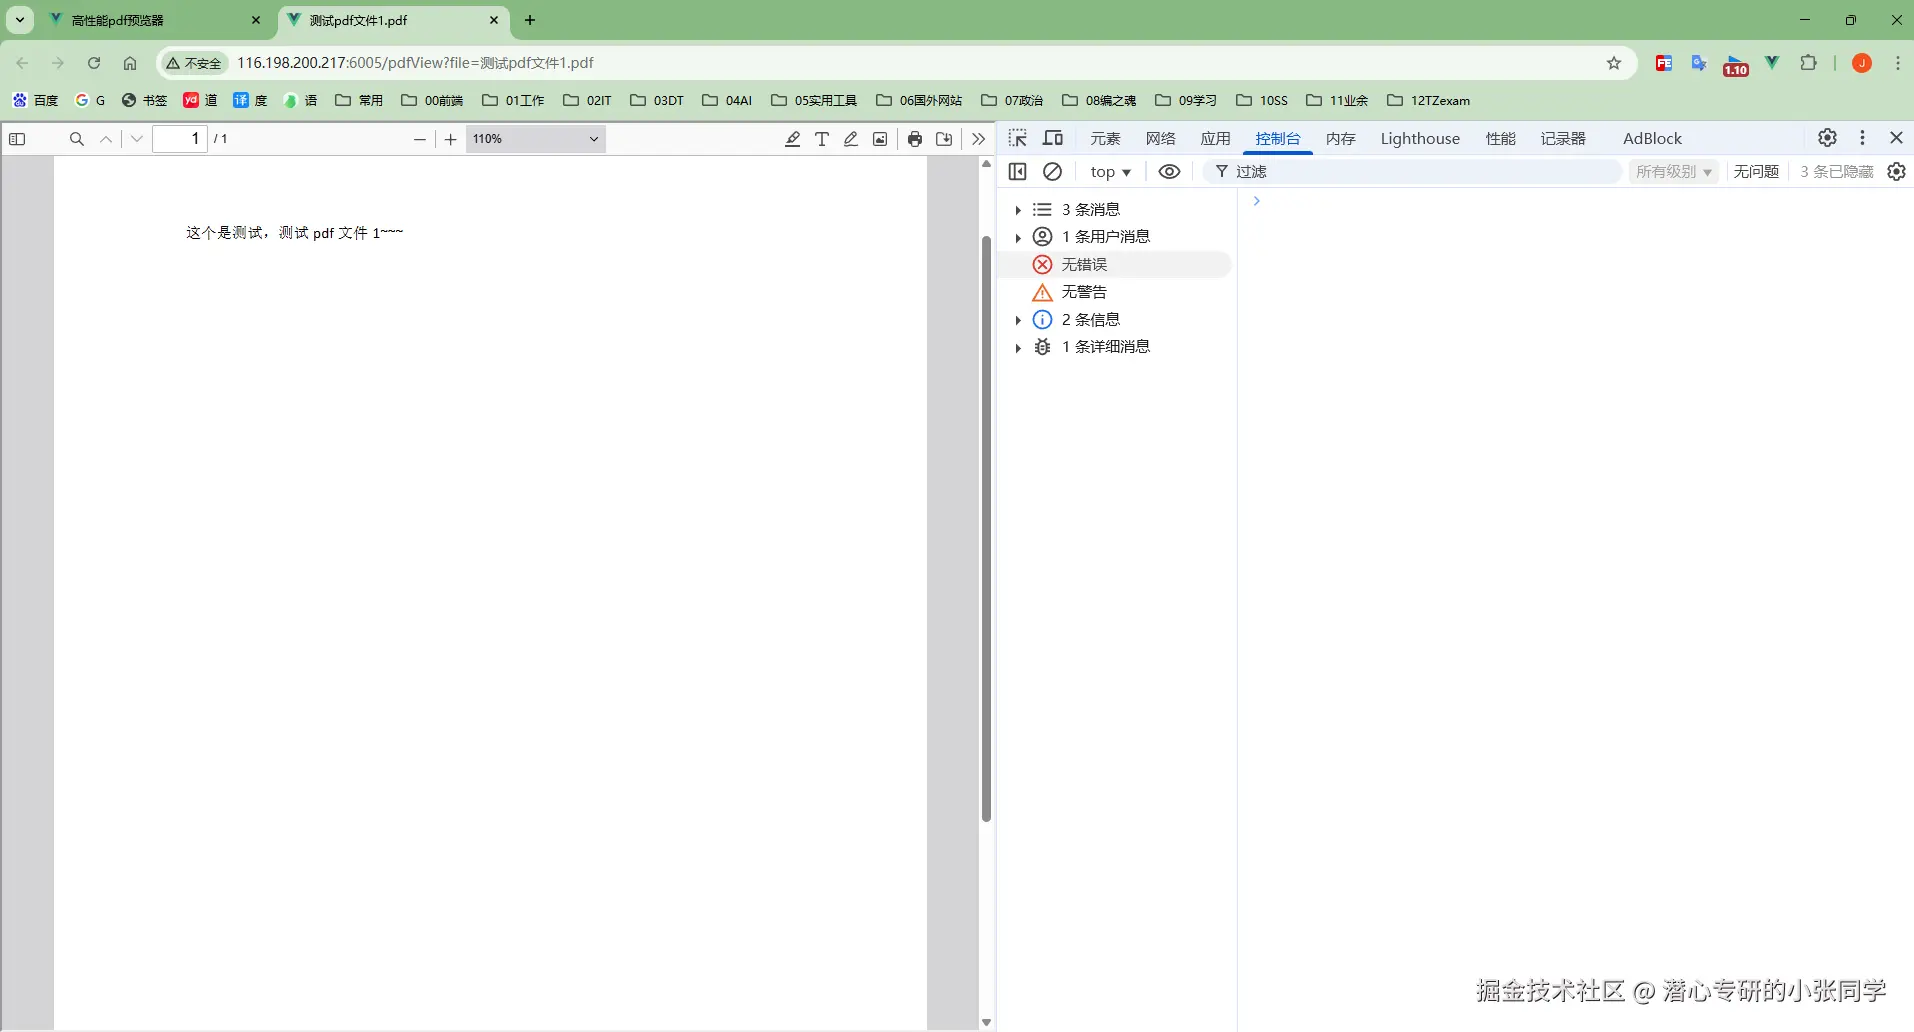Close the DevTools panel
The width and height of the screenshot is (1914, 1032).
[x=1896, y=138]
